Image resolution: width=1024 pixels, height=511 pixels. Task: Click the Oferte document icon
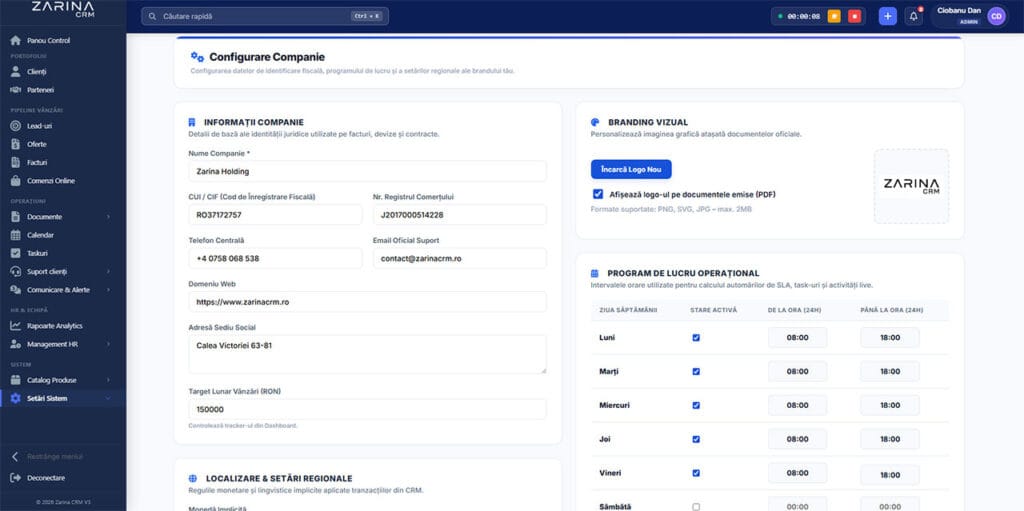tap(16, 144)
